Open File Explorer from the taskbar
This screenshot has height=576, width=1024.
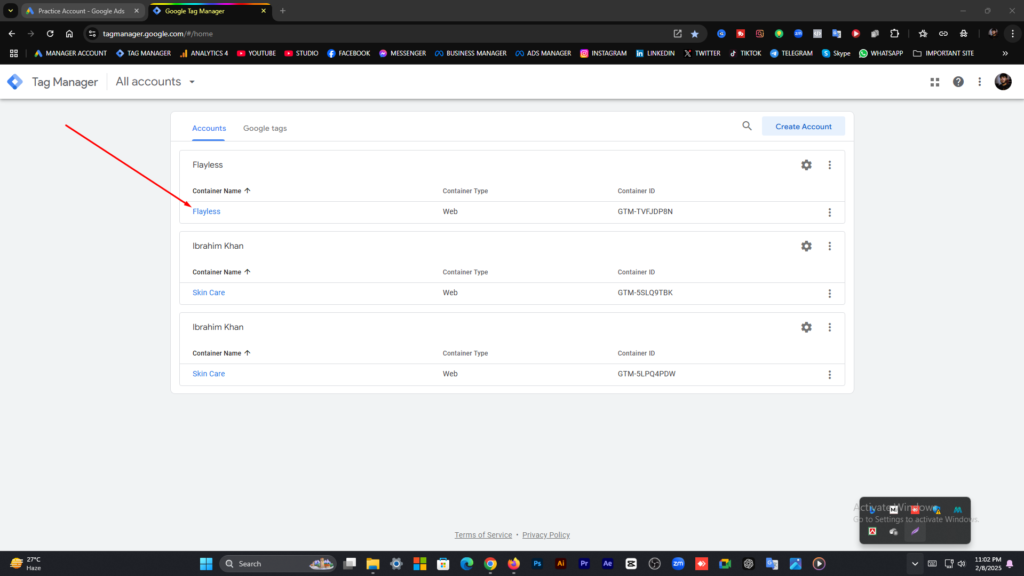point(373,564)
